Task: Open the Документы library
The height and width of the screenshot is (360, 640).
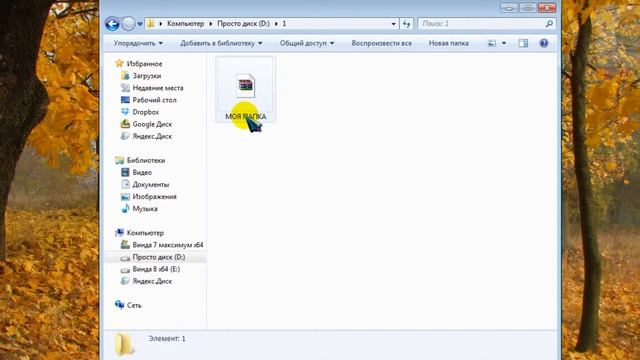Action: [x=151, y=184]
